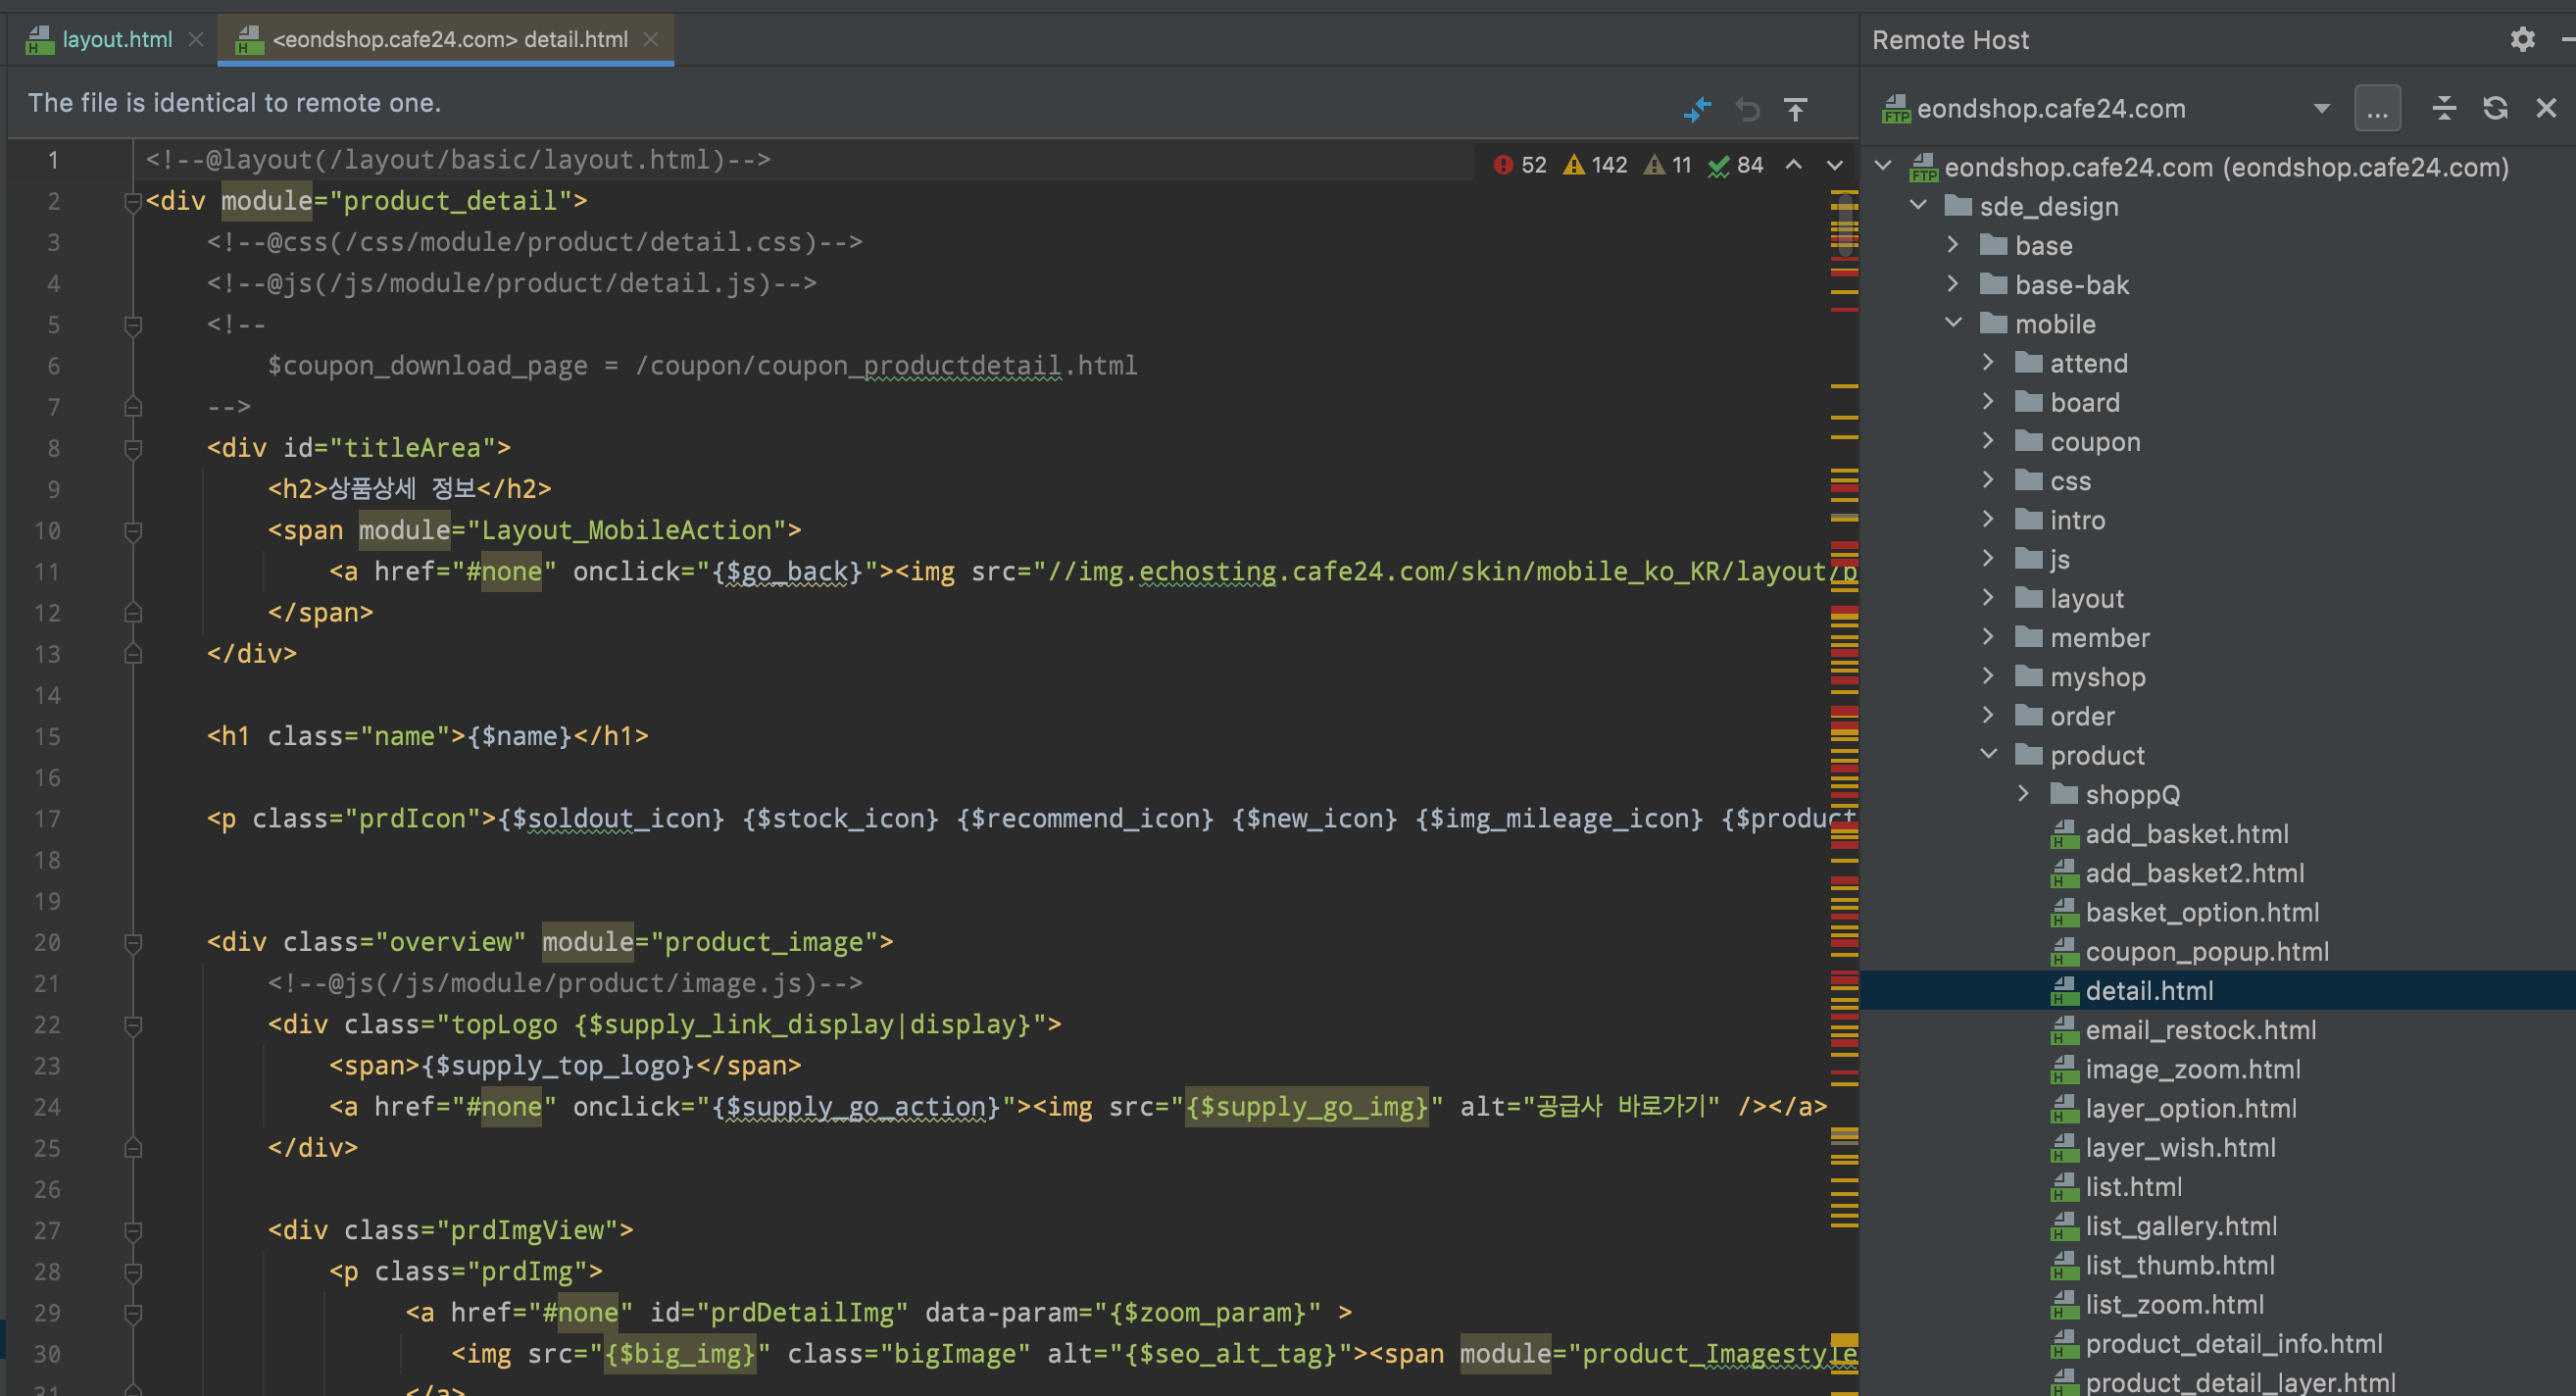
Task: Click the refresh remote host icon
Action: [x=2495, y=108]
